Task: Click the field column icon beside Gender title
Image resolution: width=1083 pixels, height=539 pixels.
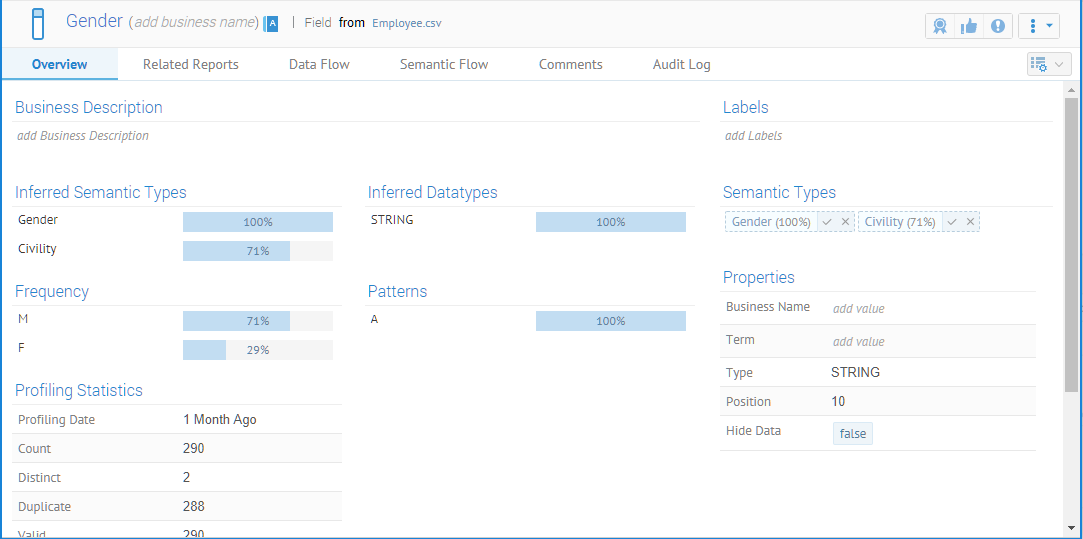Action: tap(38, 23)
